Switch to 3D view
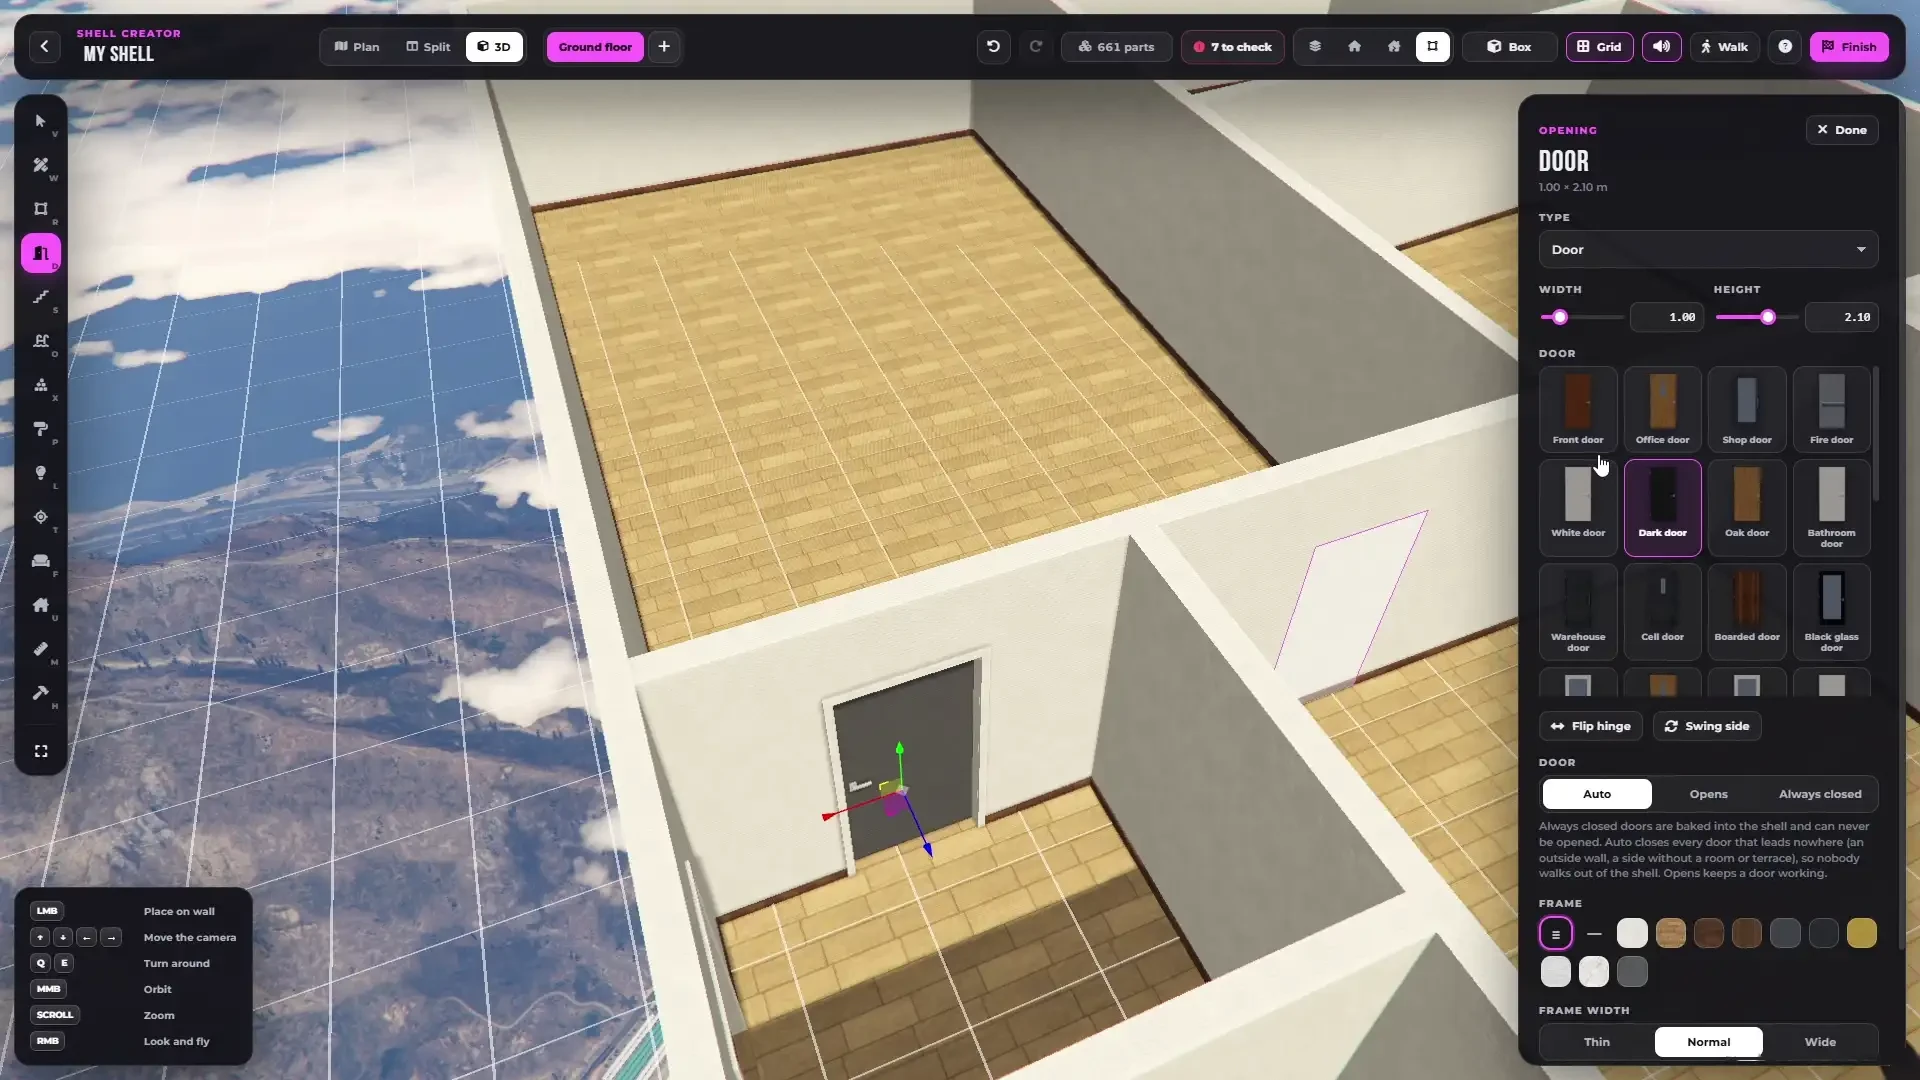This screenshot has height=1080, width=1920. pyautogui.click(x=494, y=47)
